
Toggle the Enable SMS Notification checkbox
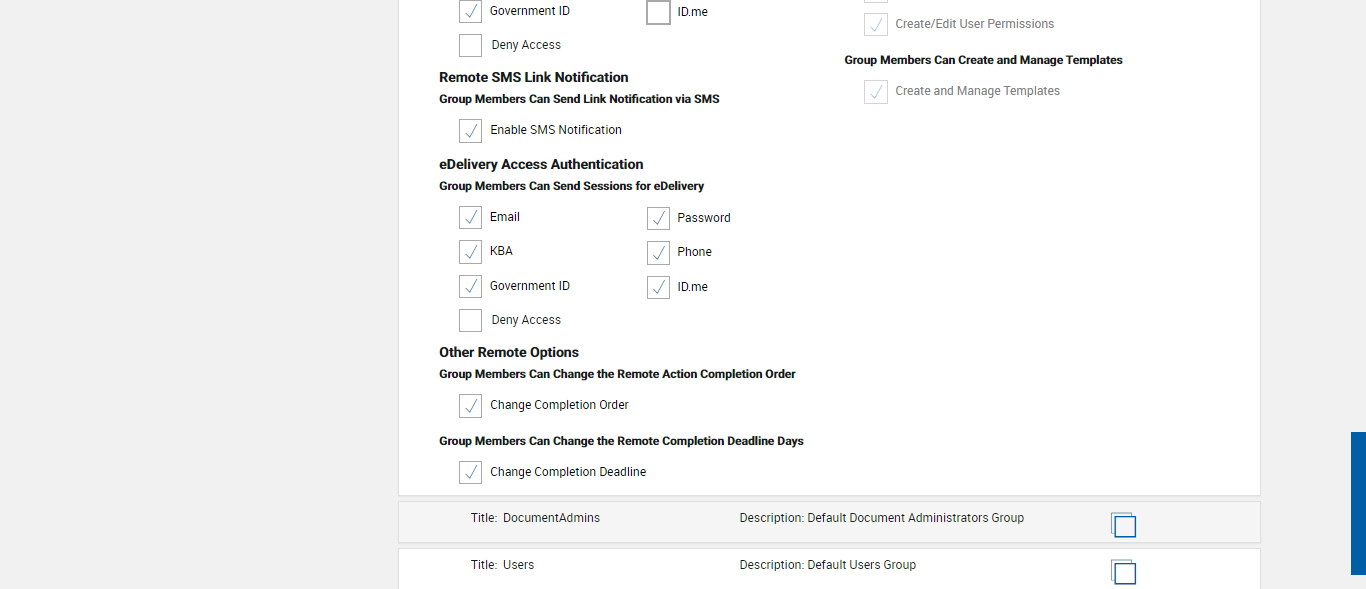click(x=470, y=131)
